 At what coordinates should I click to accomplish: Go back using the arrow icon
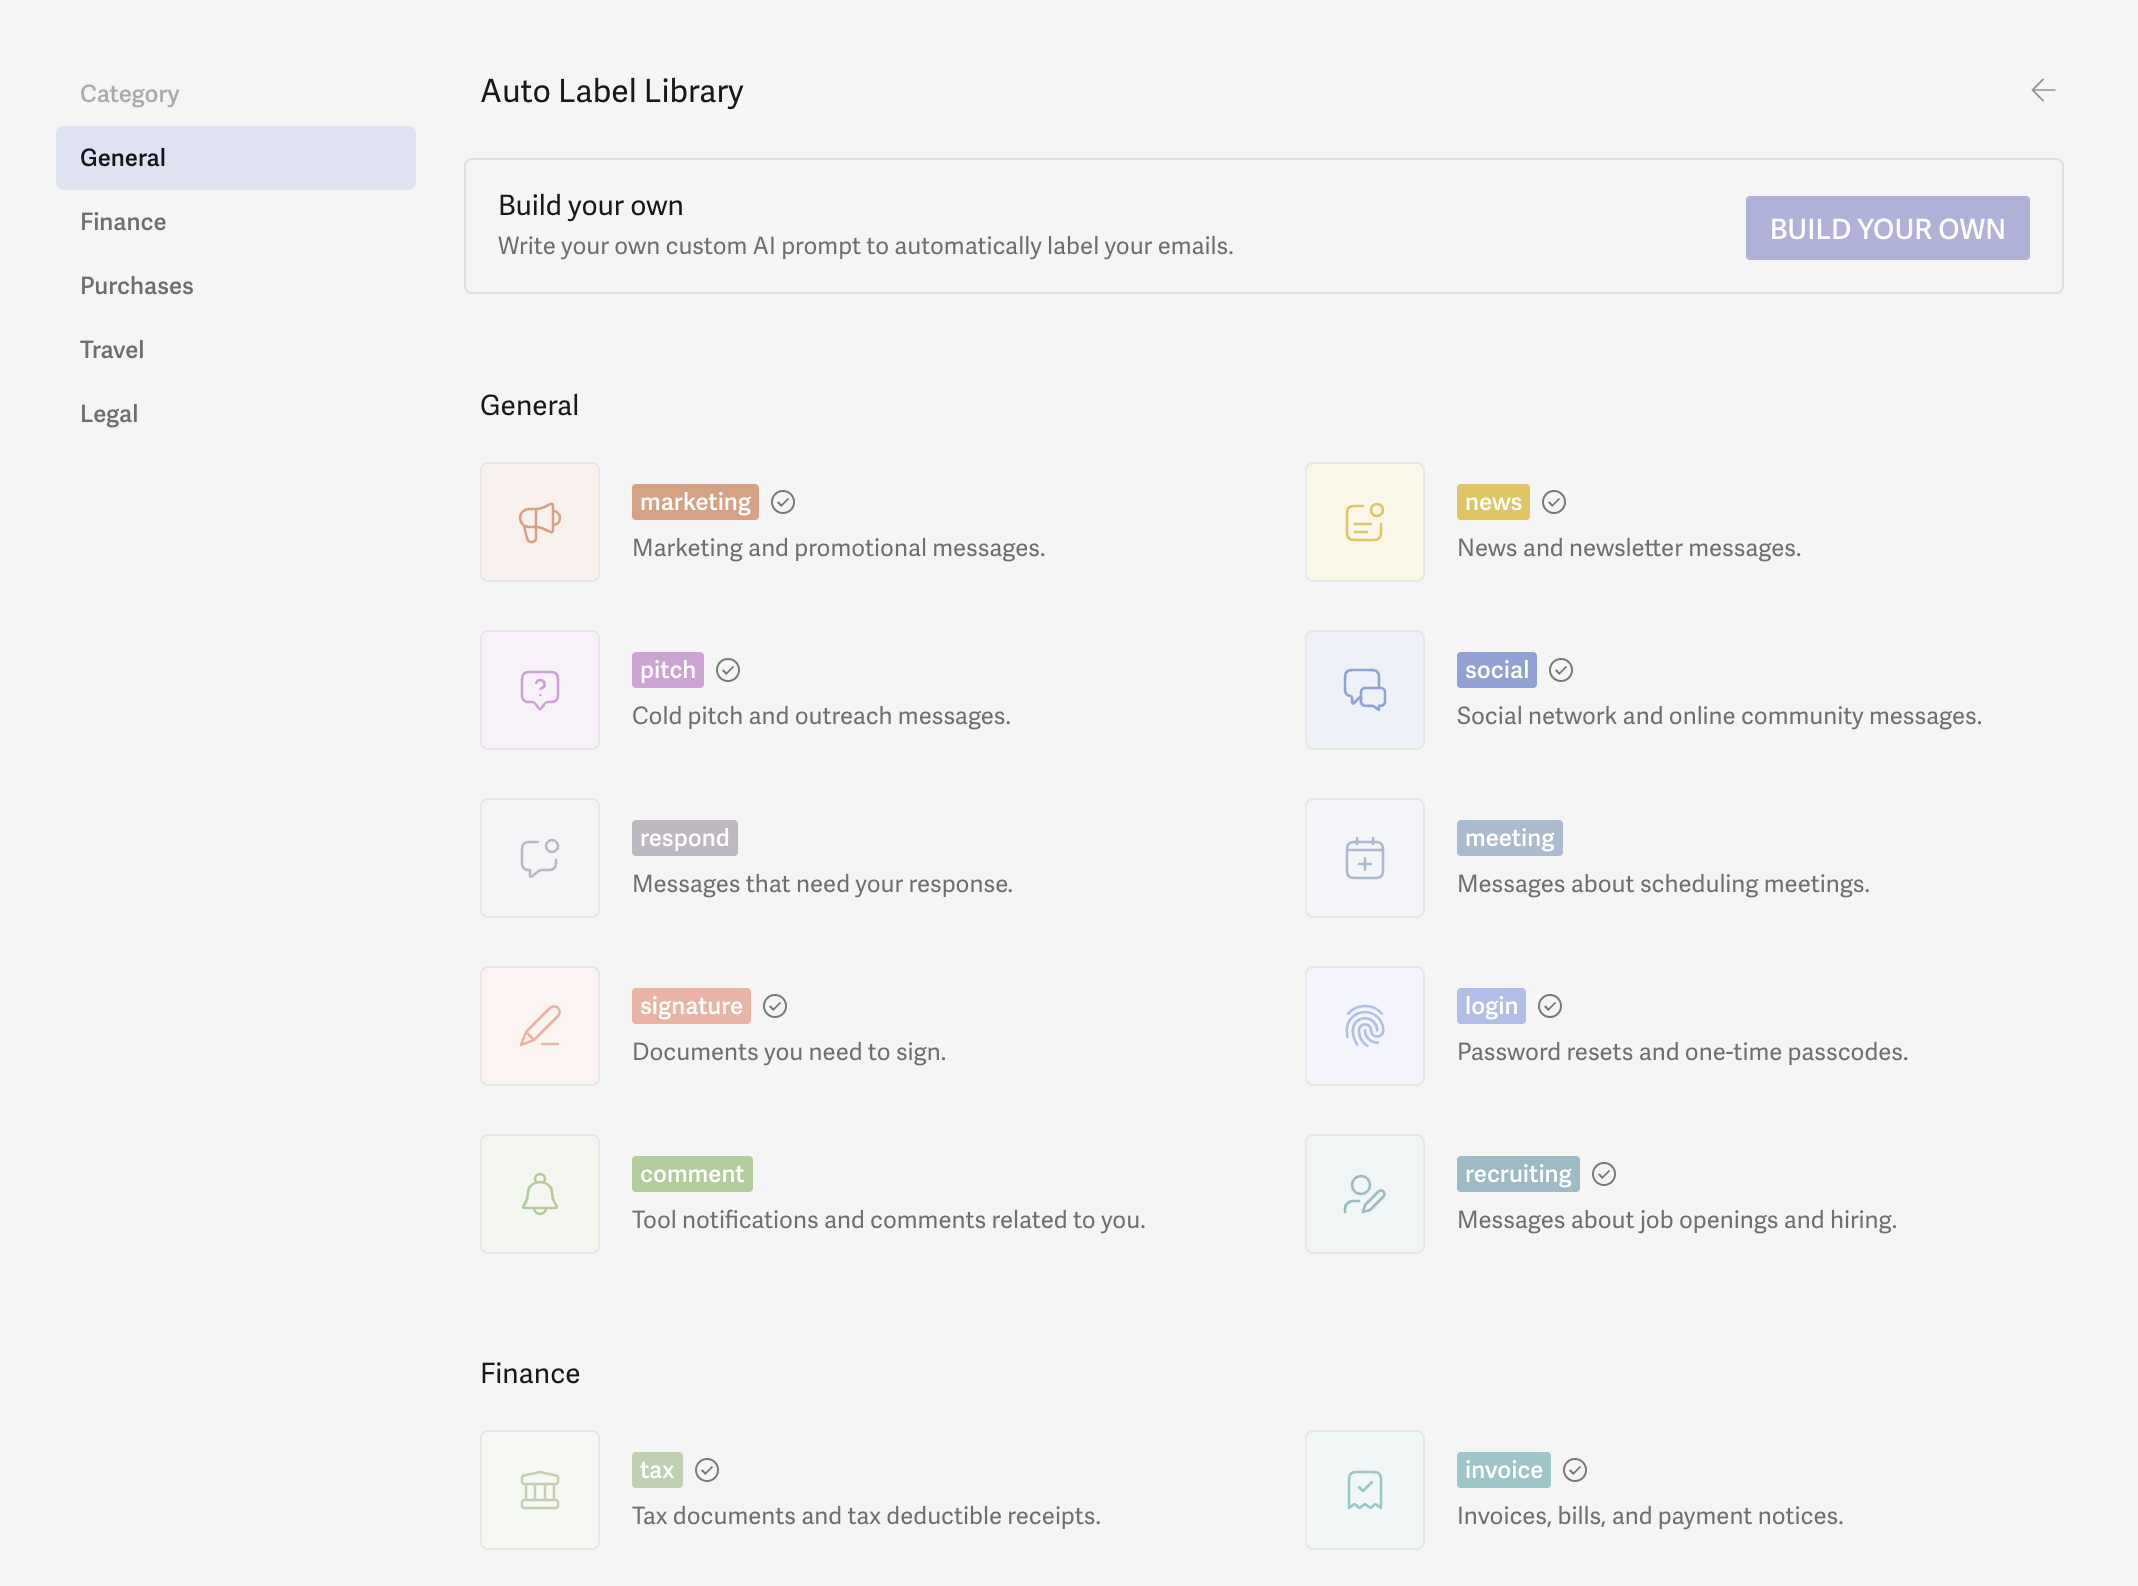pos(2043,91)
